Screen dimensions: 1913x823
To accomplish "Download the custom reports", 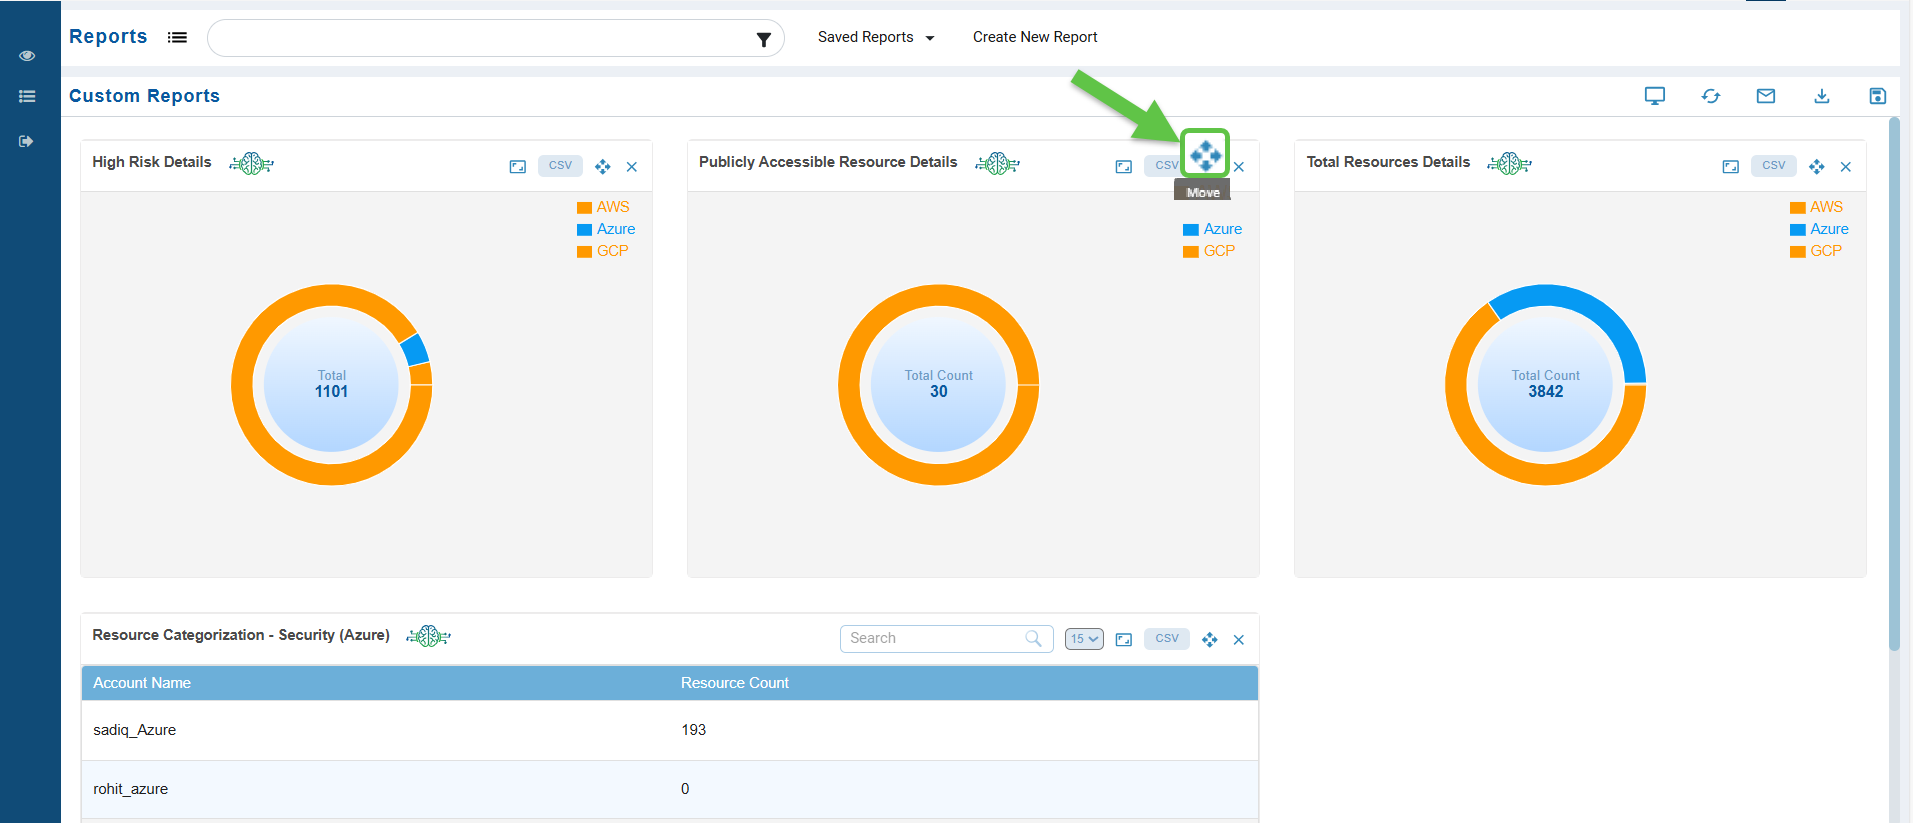I will (1822, 96).
